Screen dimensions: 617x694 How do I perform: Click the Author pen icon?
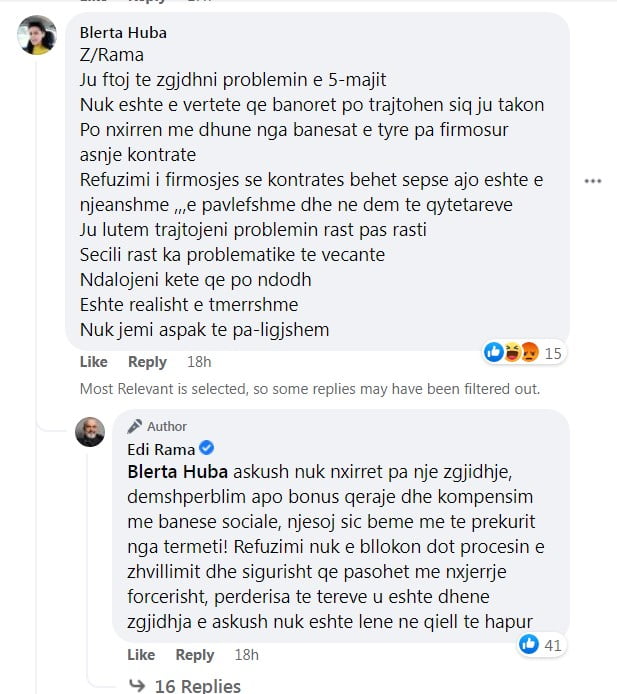pyautogui.click(x=135, y=426)
